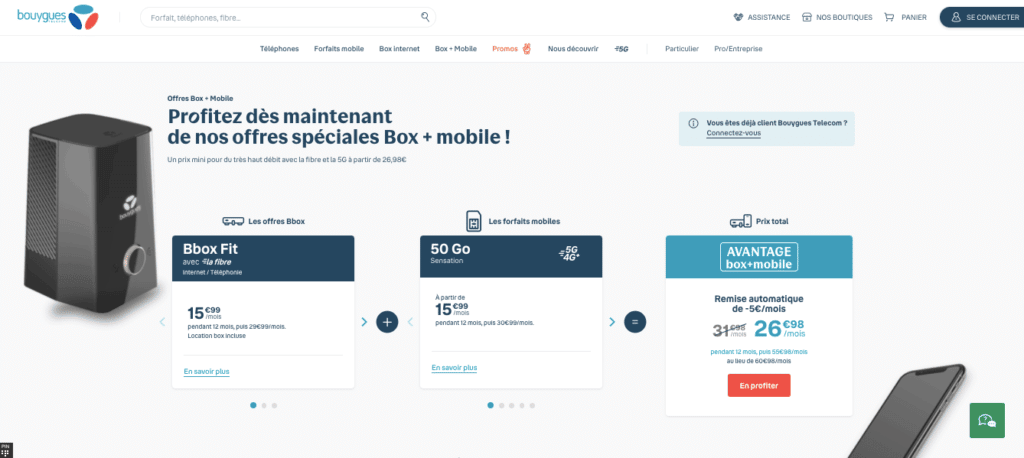1024x458 pixels.
Task: Open the 5G menu icon
Action: point(621,49)
